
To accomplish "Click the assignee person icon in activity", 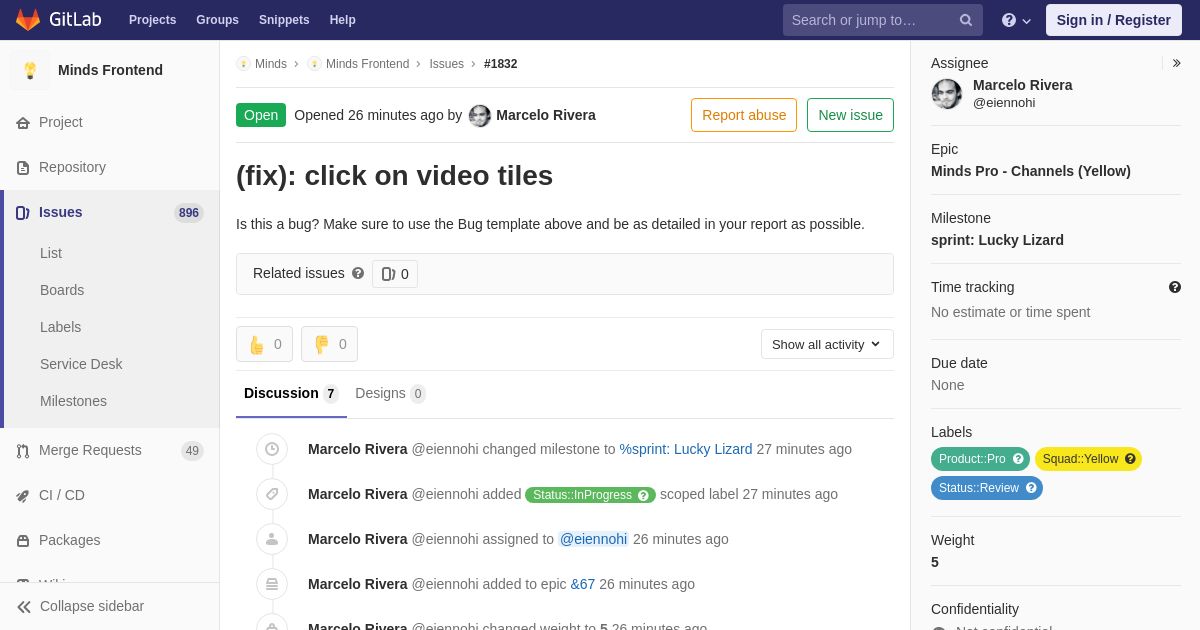I will [x=272, y=539].
